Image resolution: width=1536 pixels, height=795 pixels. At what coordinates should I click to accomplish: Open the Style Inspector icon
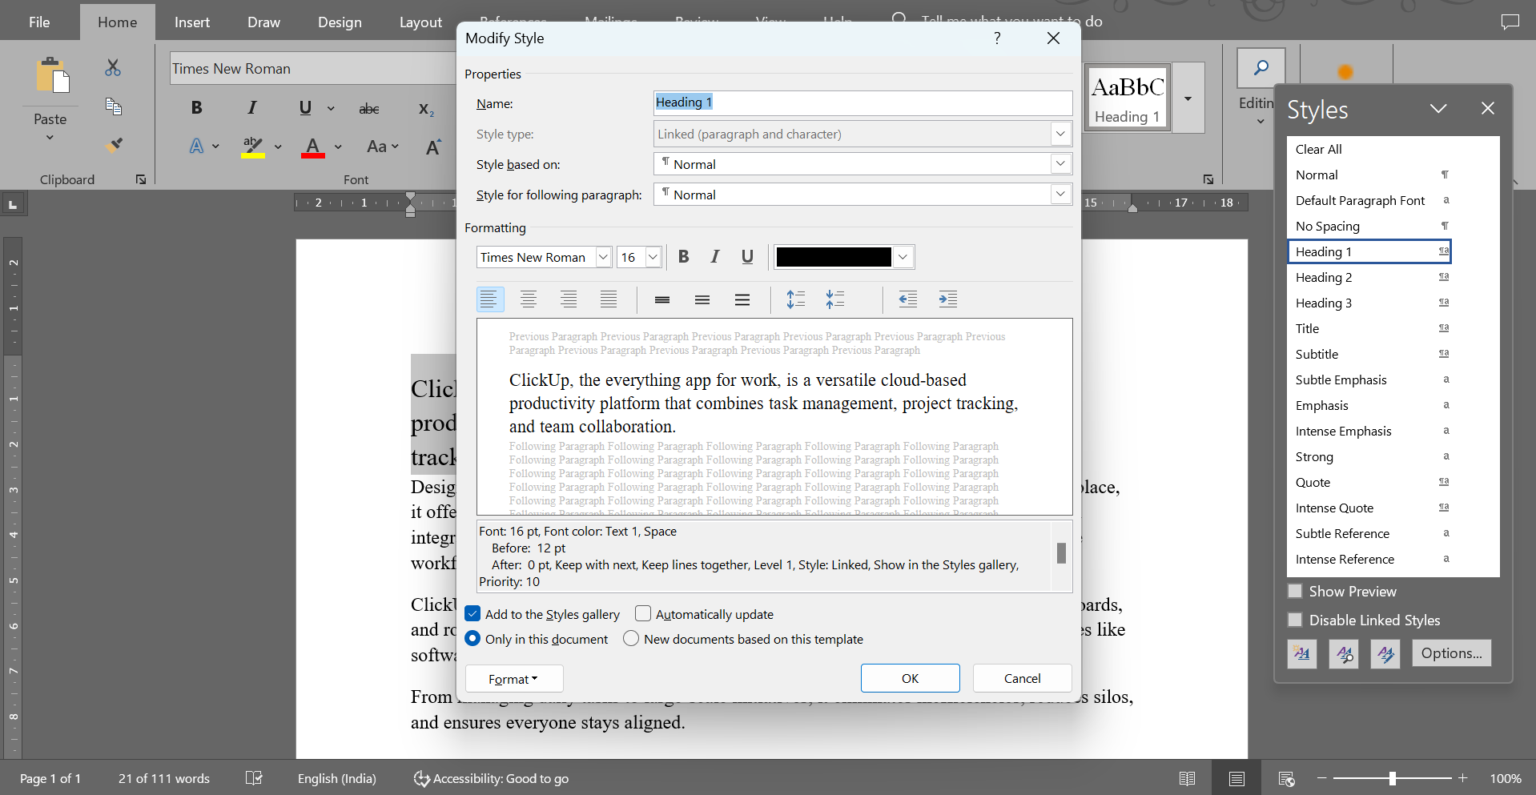pyautogui.click(x=1343, y=653)
